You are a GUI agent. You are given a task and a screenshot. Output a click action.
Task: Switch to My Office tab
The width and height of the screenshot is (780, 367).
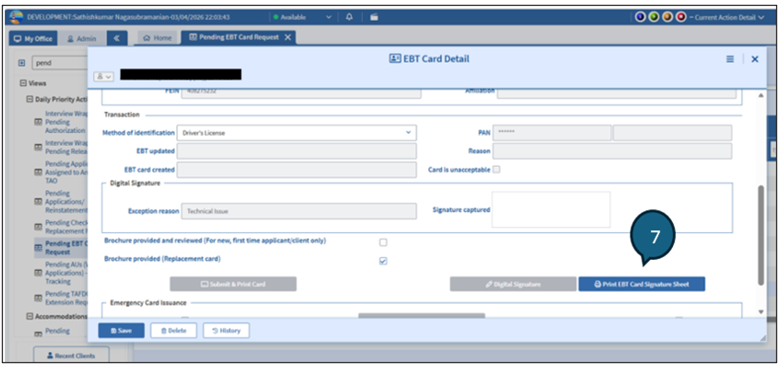pos(33,38)
